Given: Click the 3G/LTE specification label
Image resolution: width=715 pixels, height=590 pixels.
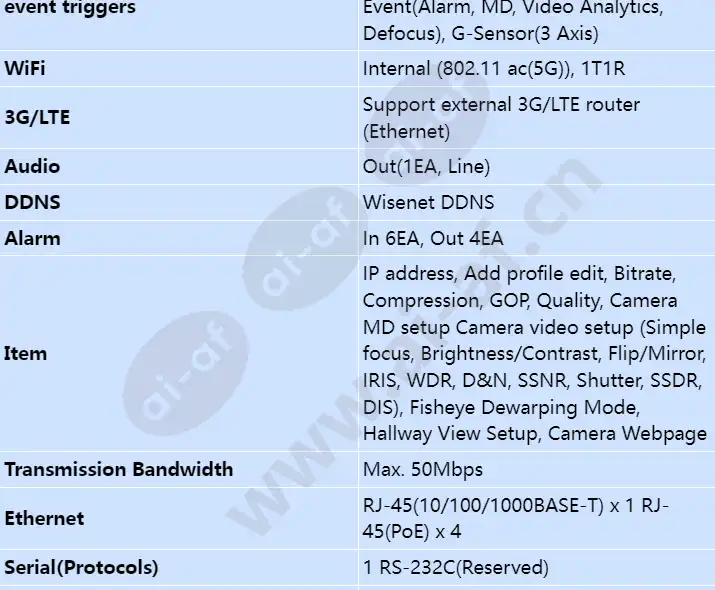Looking at the screenshot, I should pyautogui.click(x=37, y=118).
